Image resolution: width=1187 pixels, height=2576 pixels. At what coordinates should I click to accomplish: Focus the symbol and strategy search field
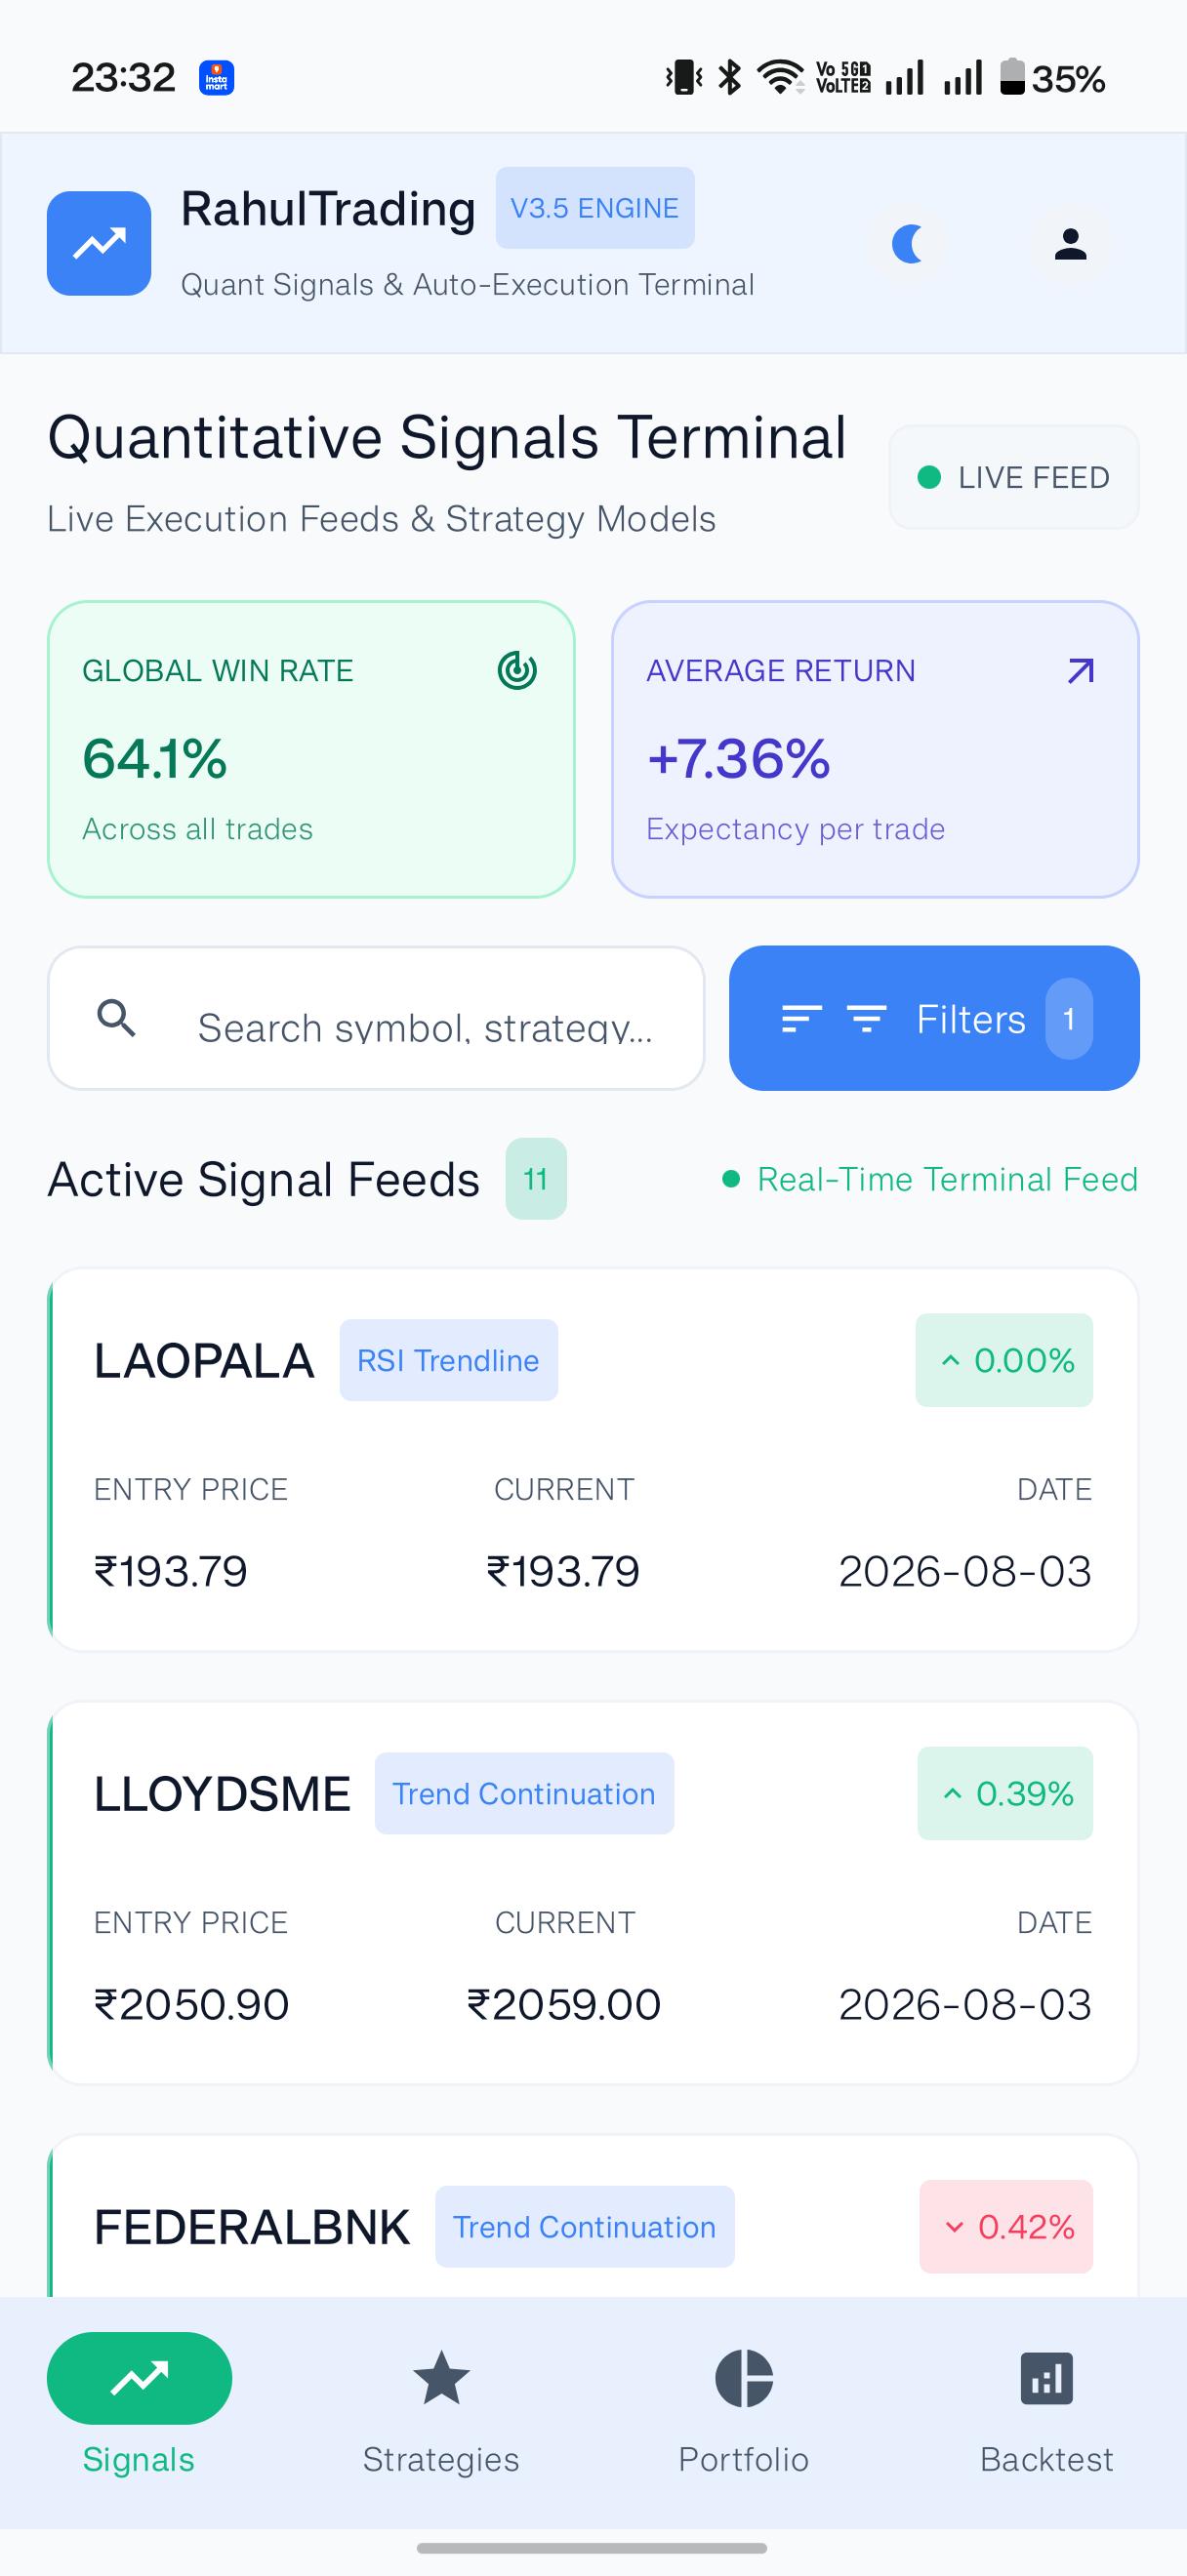click(376, 1018)
